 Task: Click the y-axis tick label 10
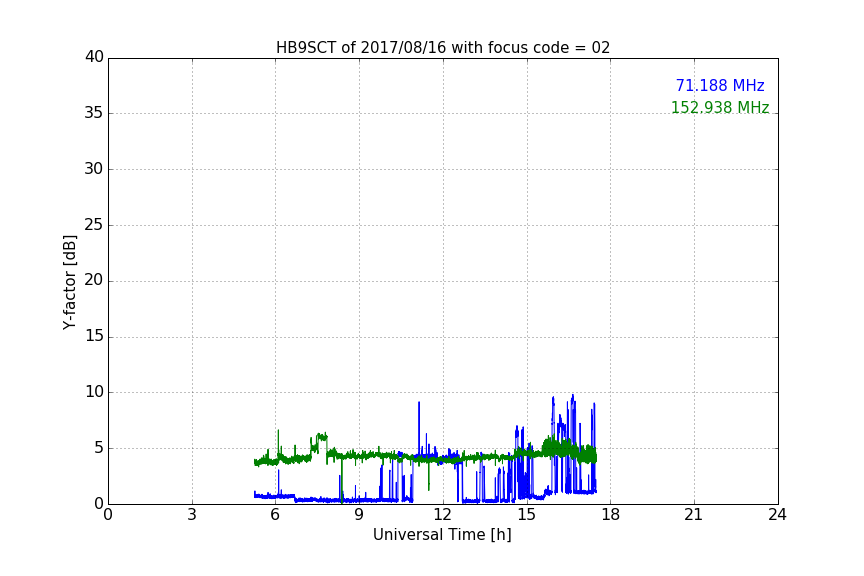tap(94, 392)
